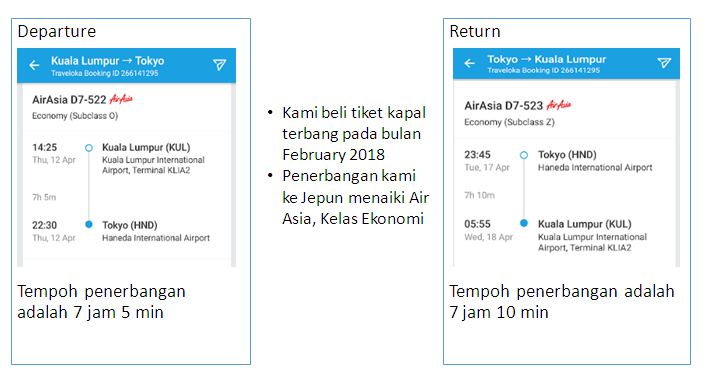Image resolution: width=711 pixels, height=375 pixels.
Task: Click the Tokyo → Kuala Lumpur title
Action: pyautogui.click(x=546, y=59)
